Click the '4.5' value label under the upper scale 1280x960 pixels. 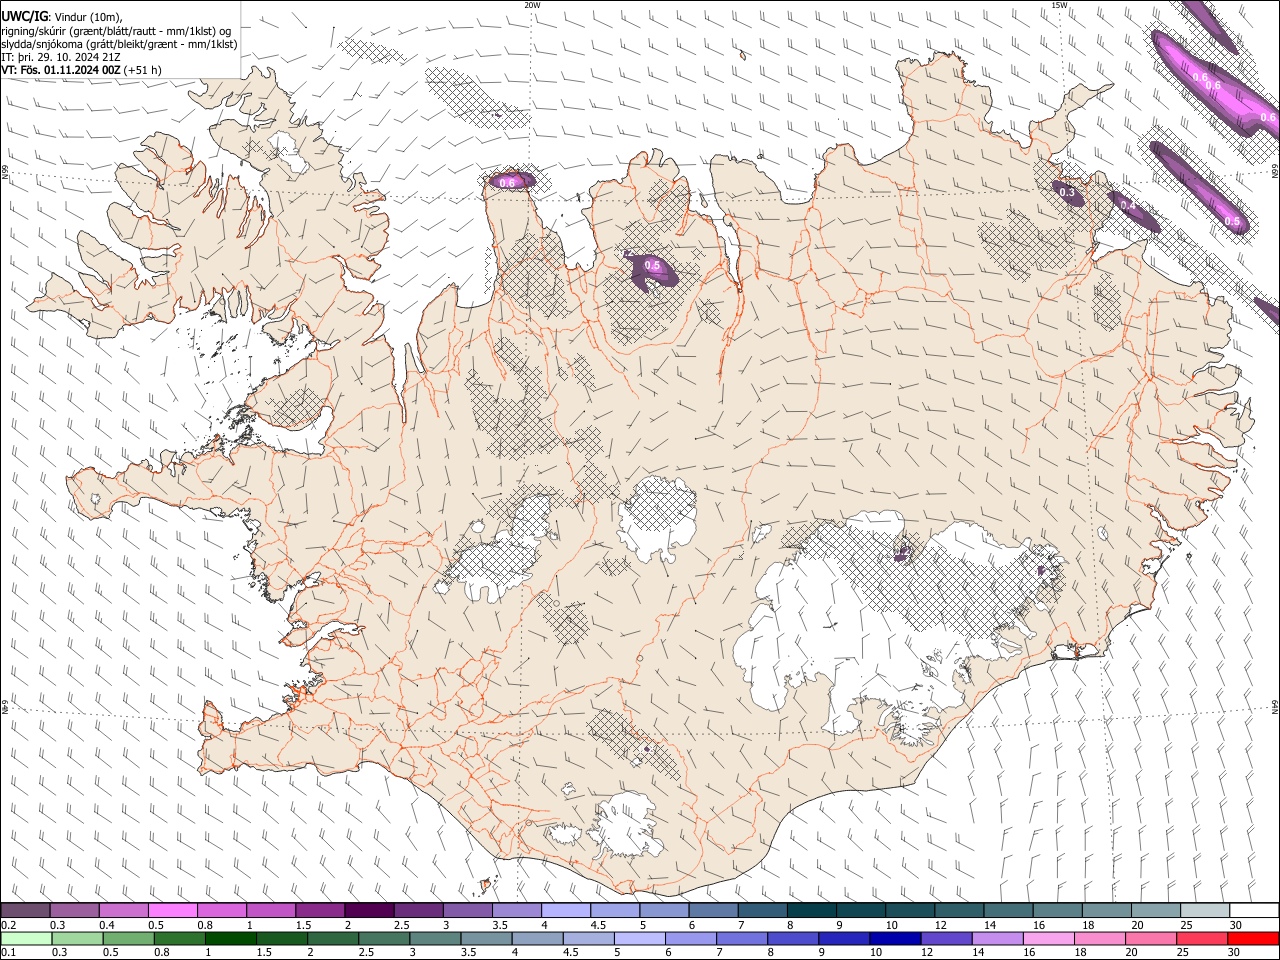click(598, 925)
